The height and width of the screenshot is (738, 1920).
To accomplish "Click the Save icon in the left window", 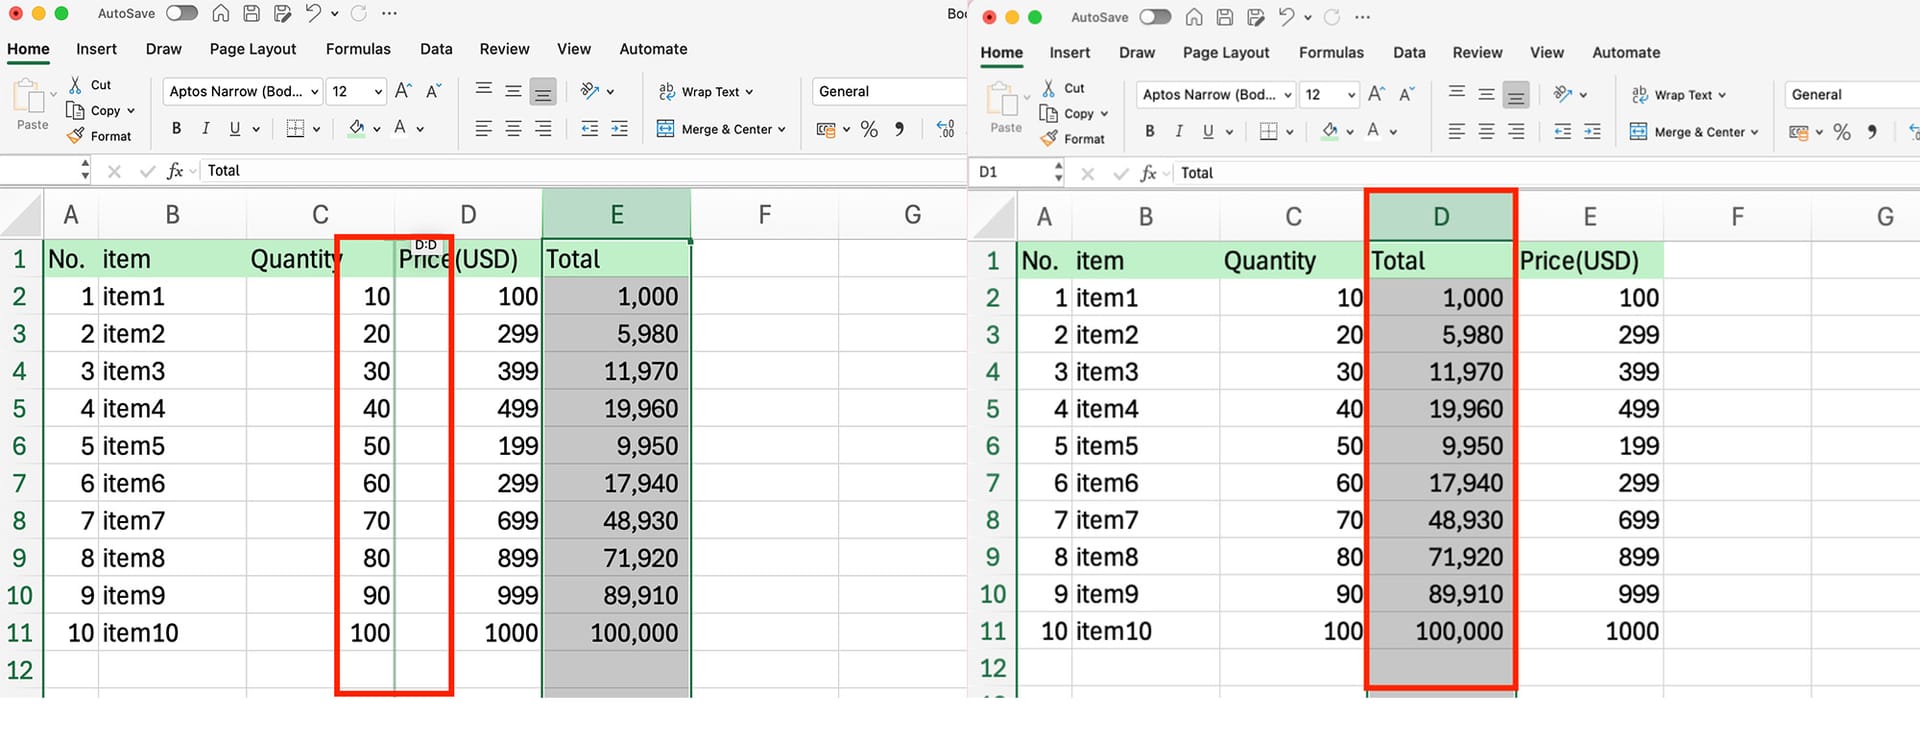I will 252,13.
